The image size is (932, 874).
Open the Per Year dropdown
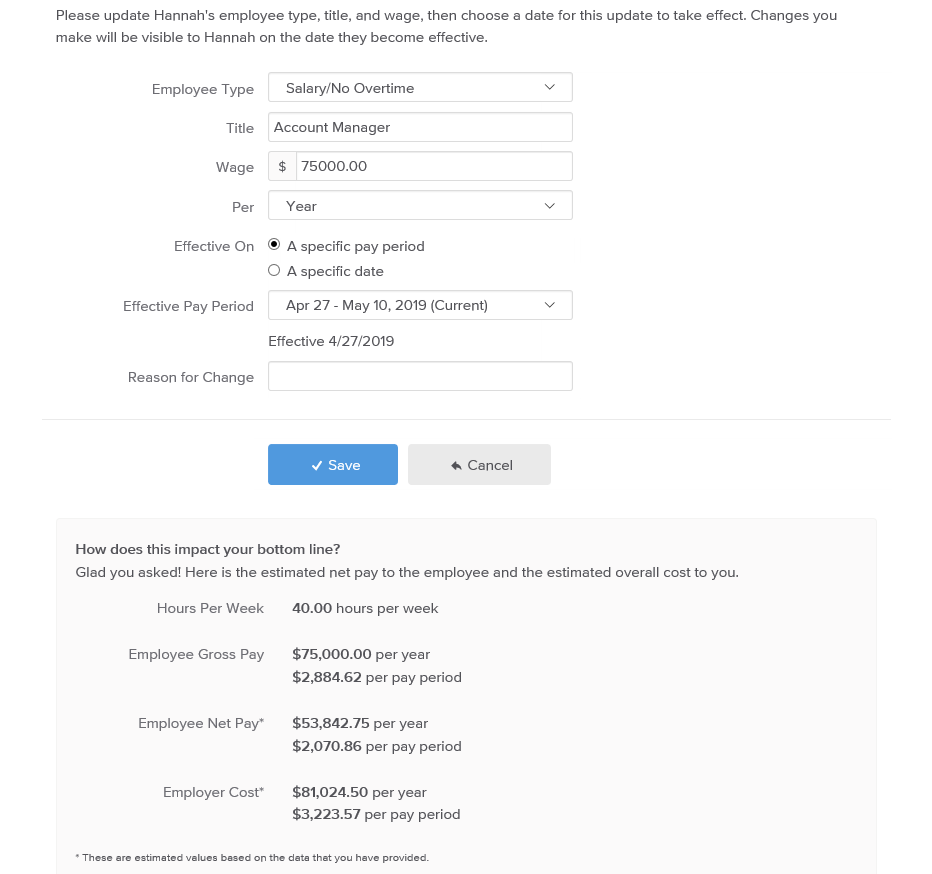(x=420, y=206)
